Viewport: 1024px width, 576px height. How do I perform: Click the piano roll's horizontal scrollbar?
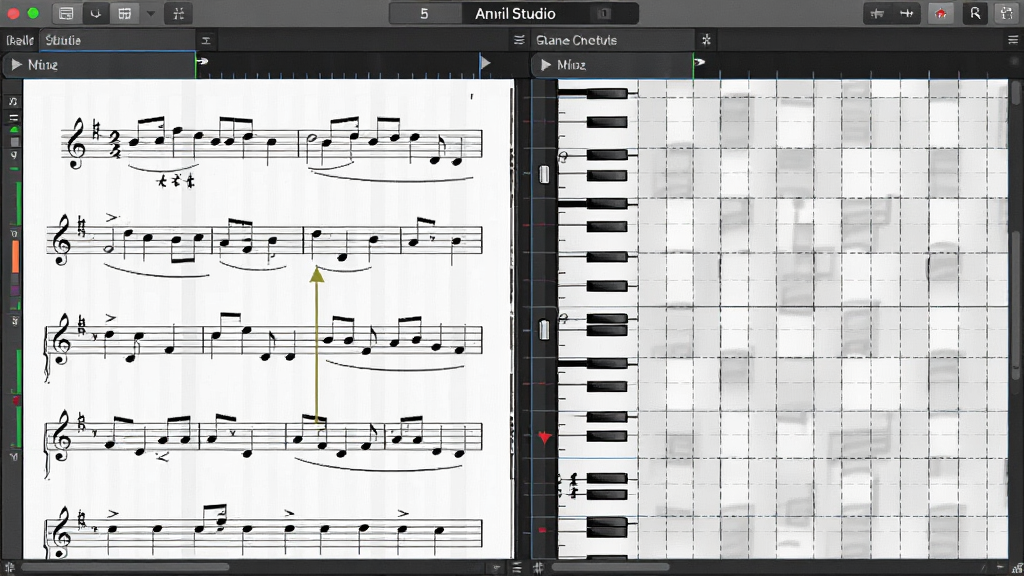click(x=611, y=568)
